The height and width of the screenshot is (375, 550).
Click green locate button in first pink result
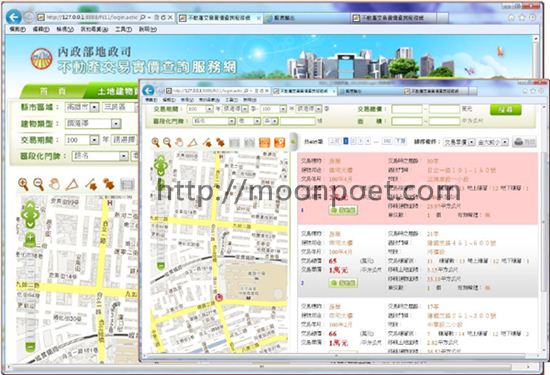click(x=343, y=210)
